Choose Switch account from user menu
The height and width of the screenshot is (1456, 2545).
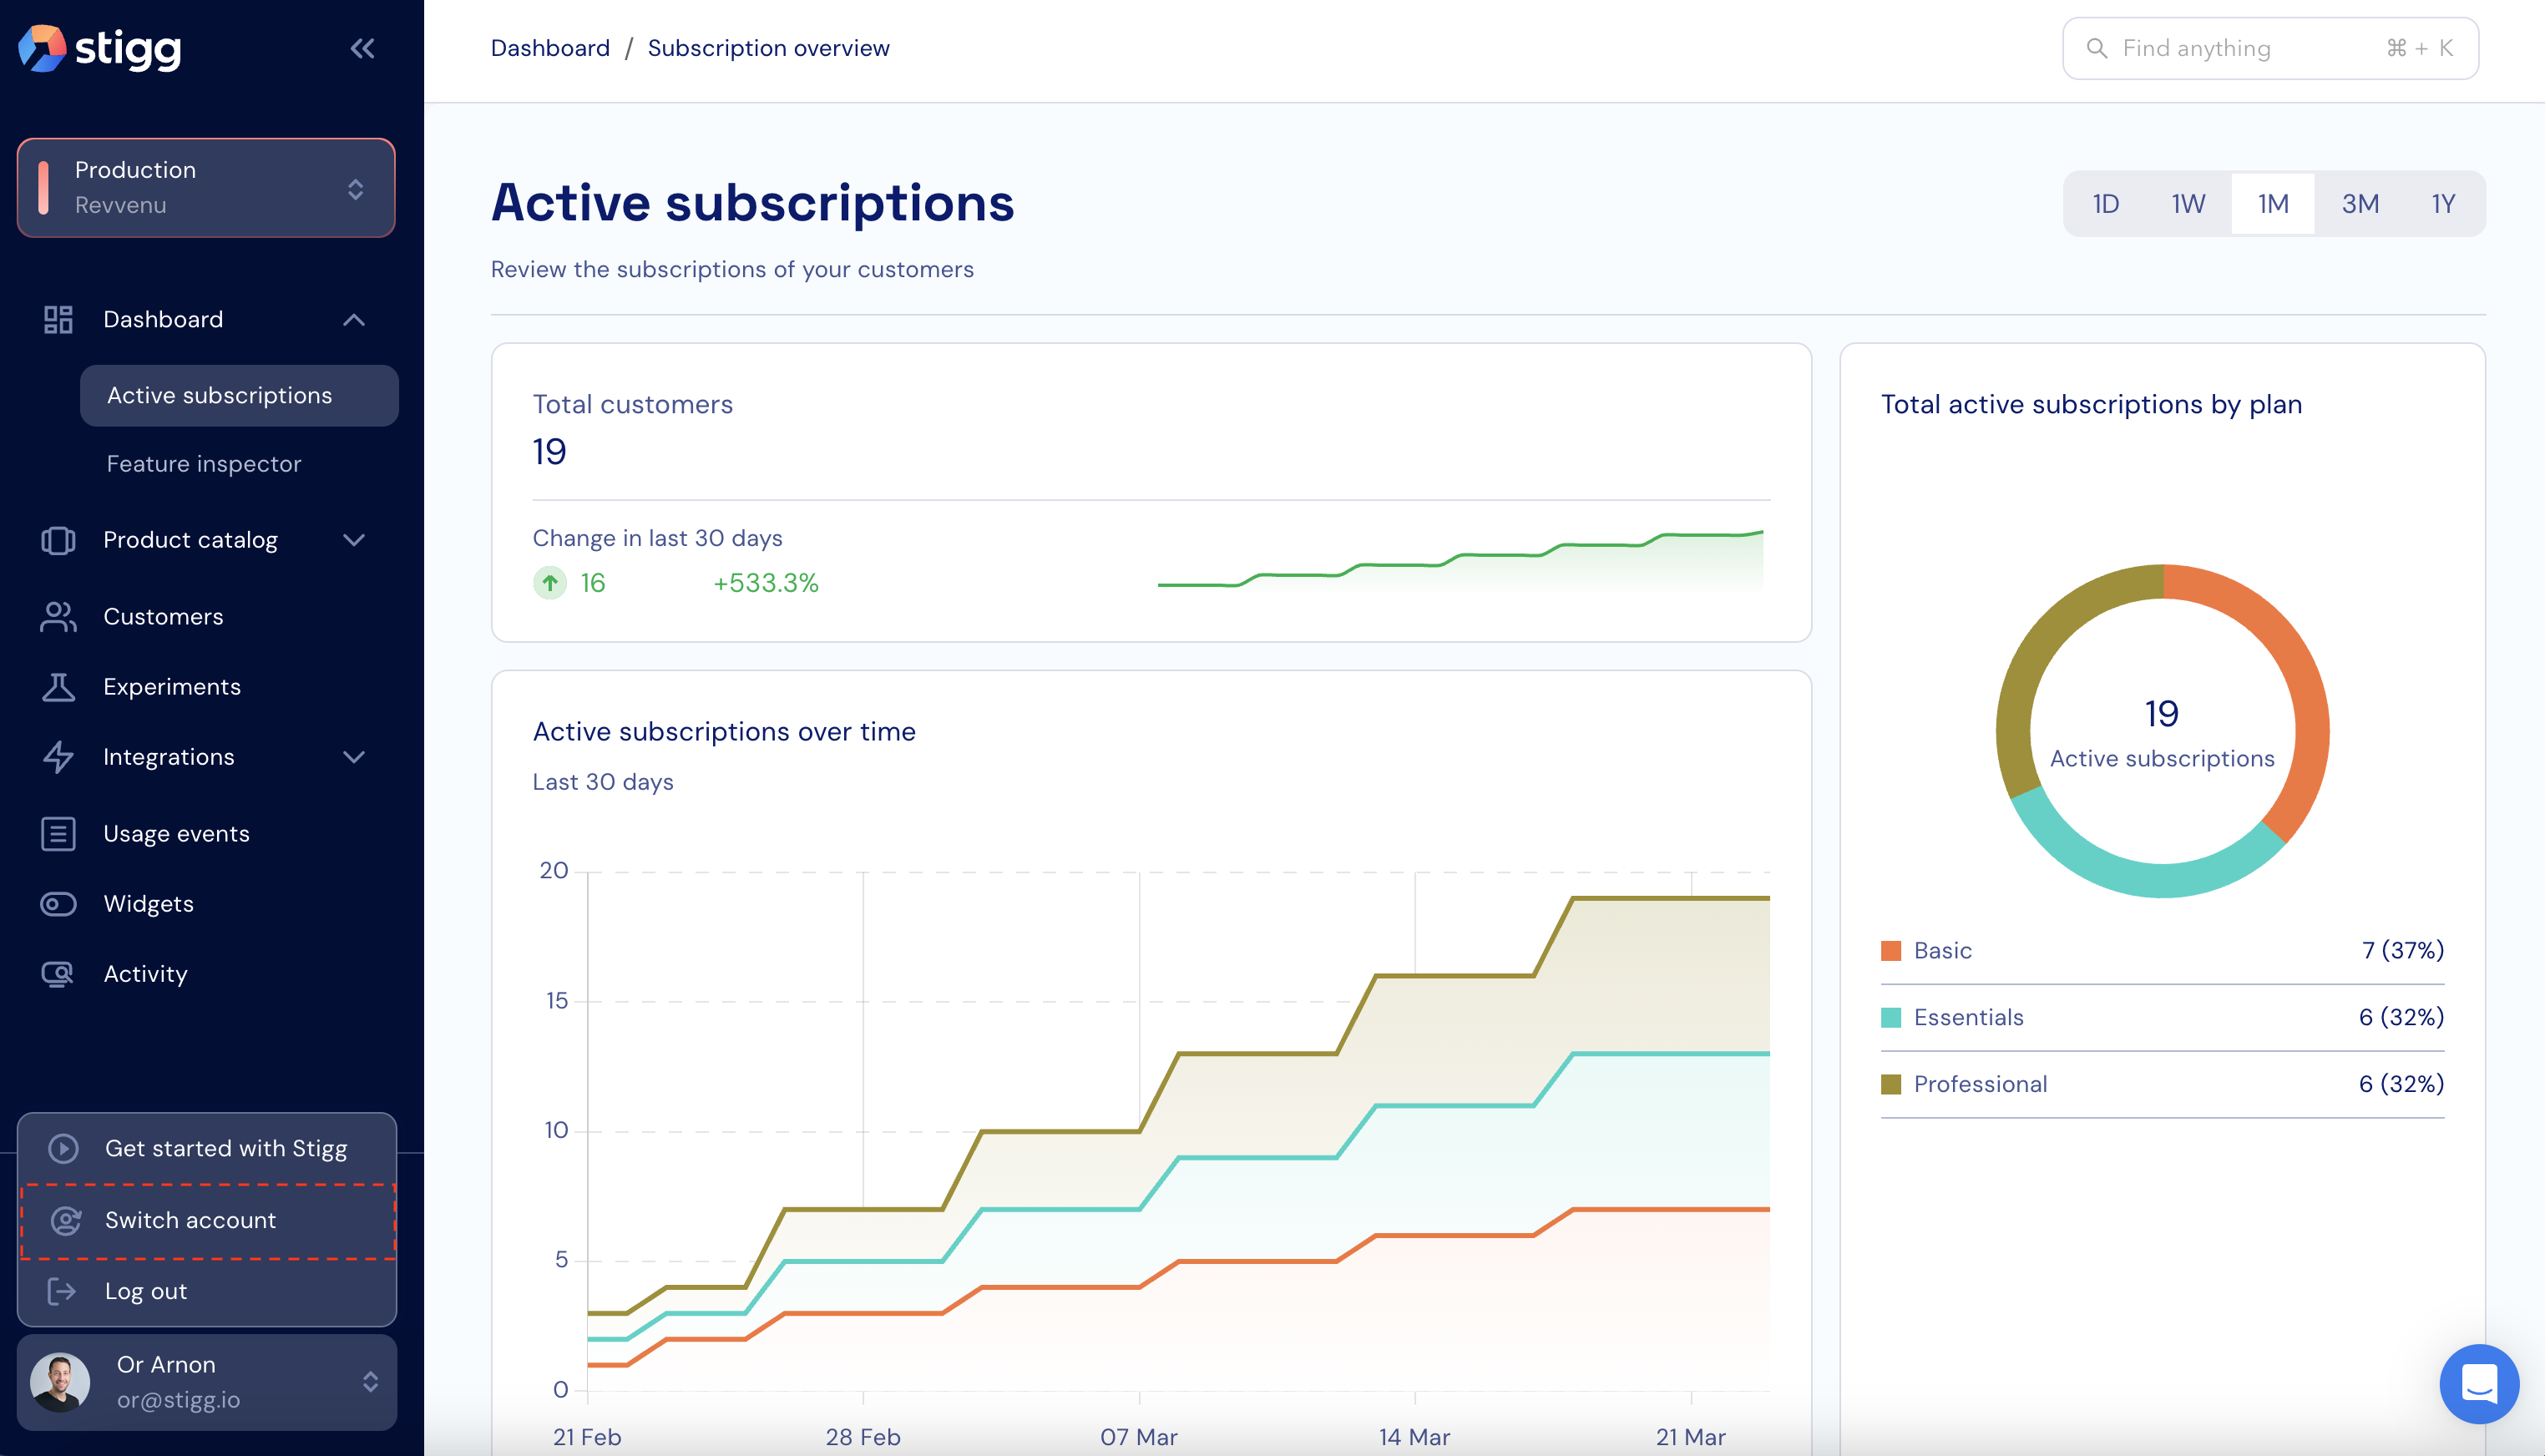coord(190,1220)
